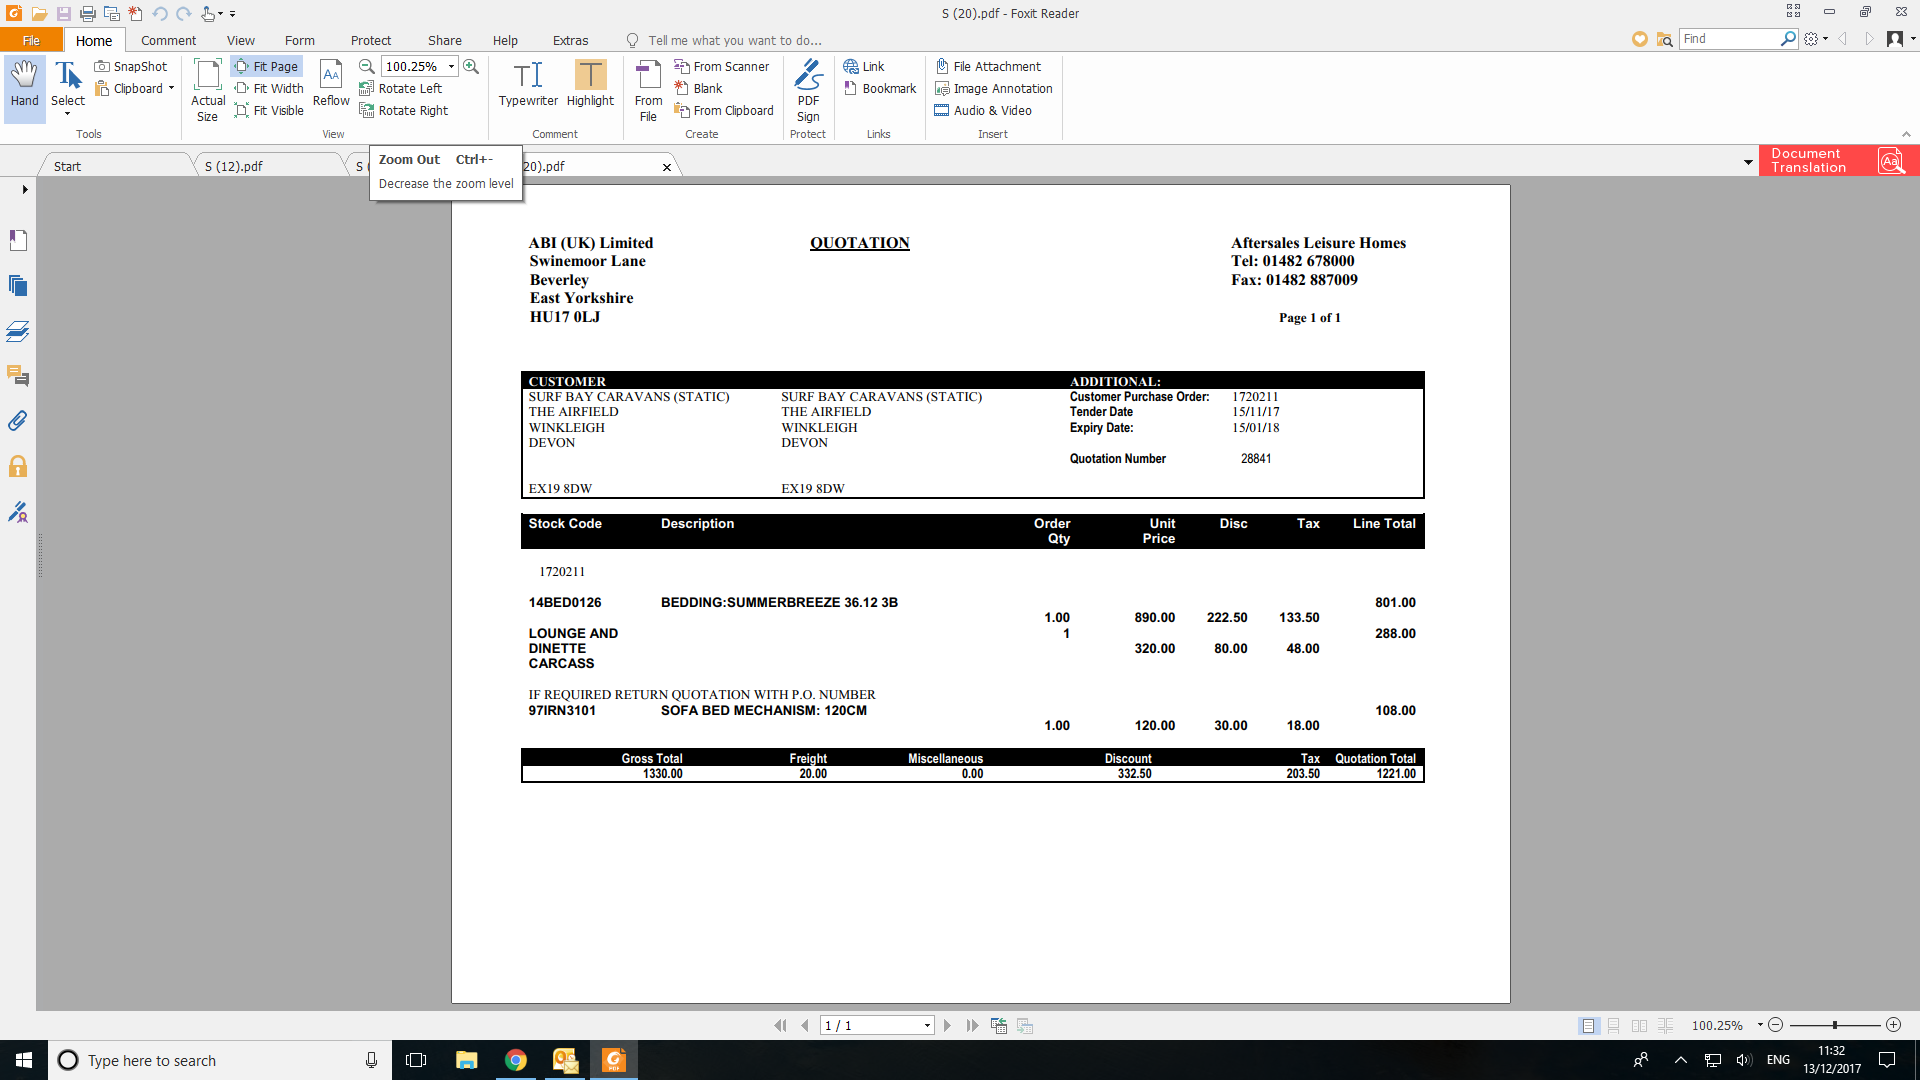Click the Typewriter tool icon

(x=528, y=84)
